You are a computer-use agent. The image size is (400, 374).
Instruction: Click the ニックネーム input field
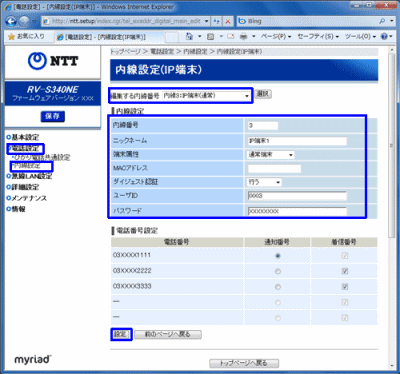[x=297, y=141]
